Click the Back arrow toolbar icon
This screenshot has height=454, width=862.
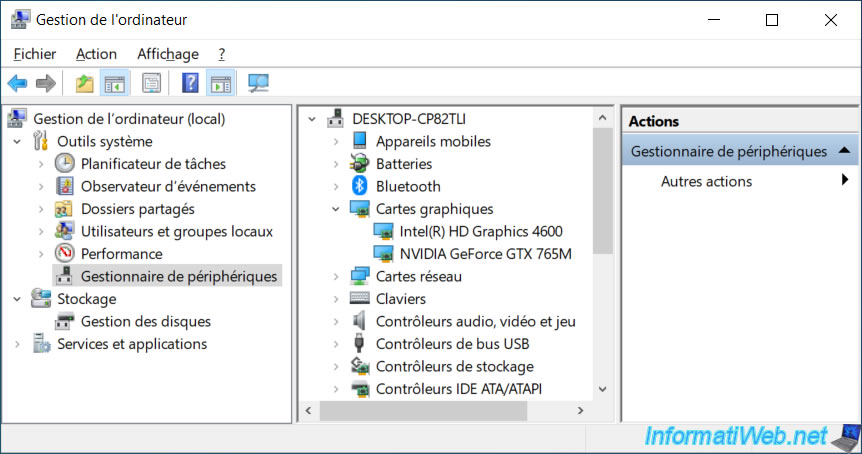point(18,84)
